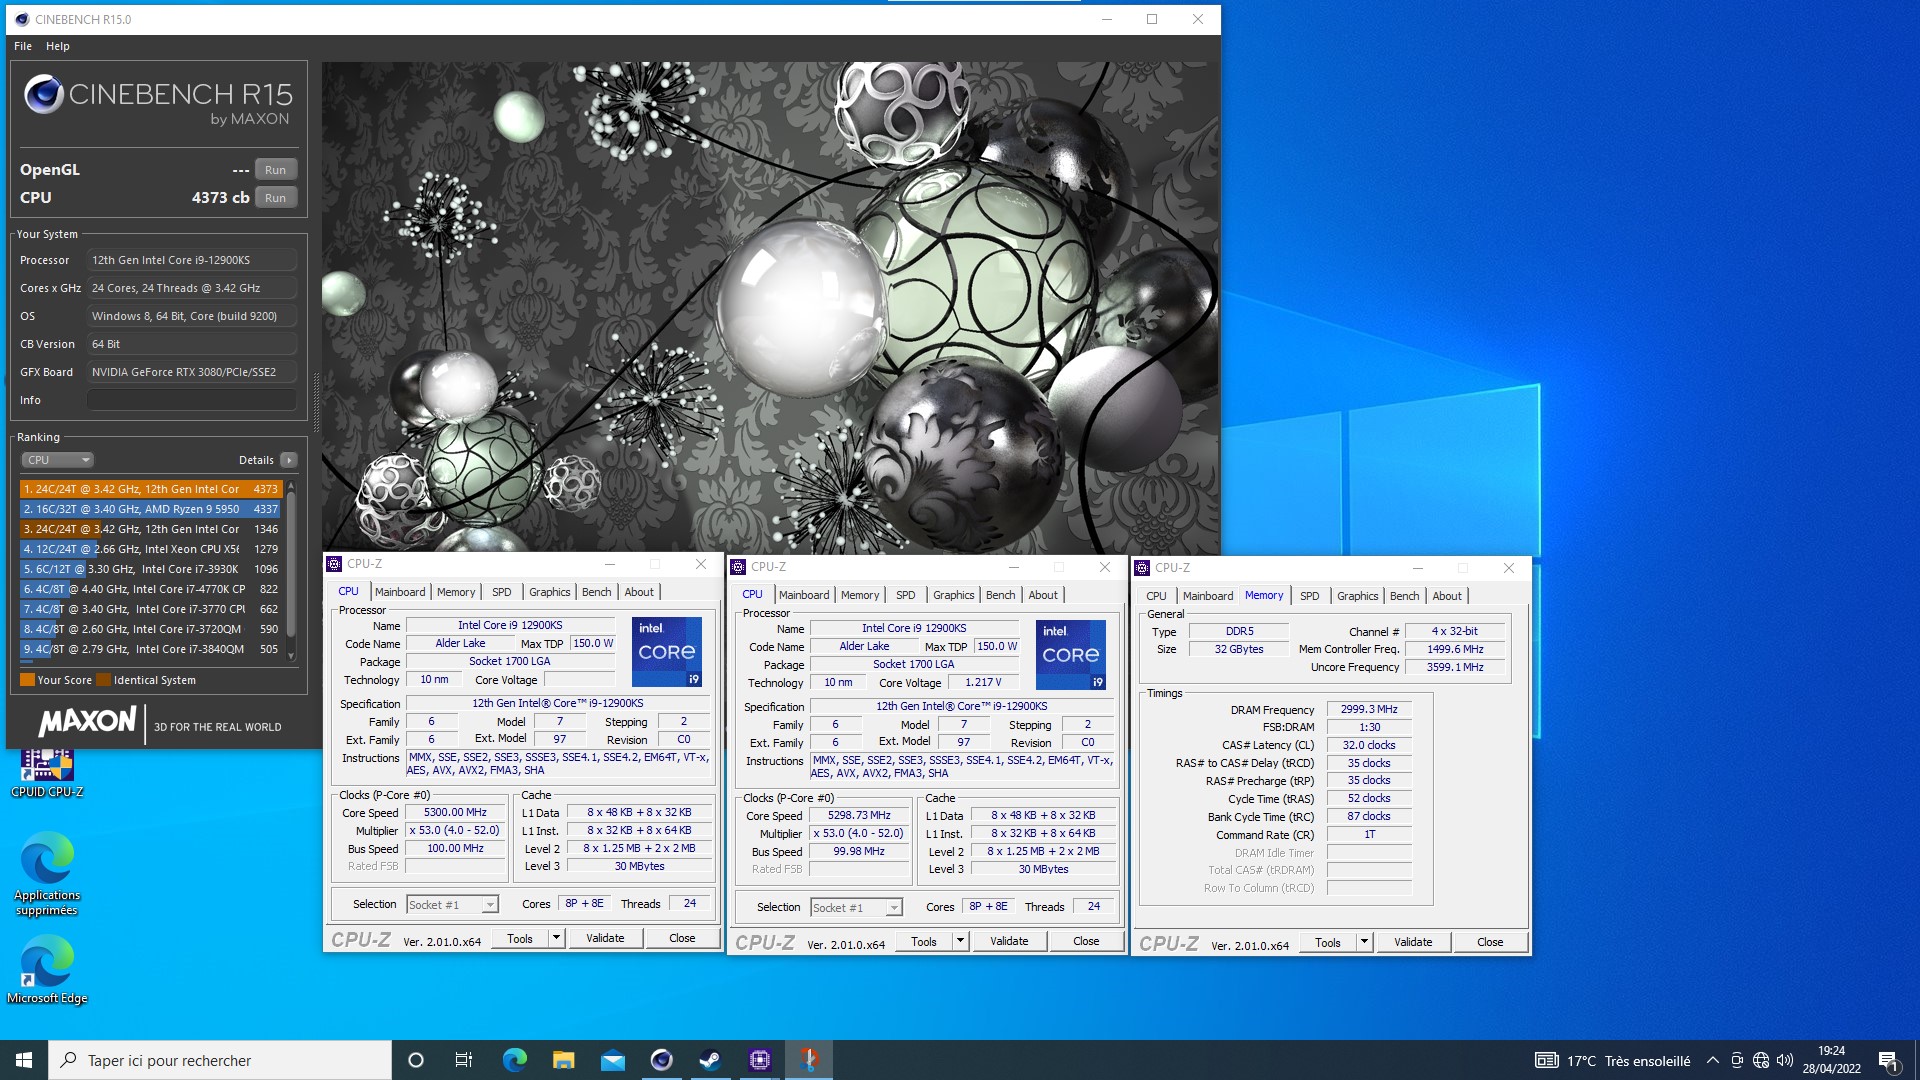This screenshot has height=1080, width=1920.
Task: Click the Intel Core i9 logo in first CPU-Z window
Action: [x=667, y=652]
